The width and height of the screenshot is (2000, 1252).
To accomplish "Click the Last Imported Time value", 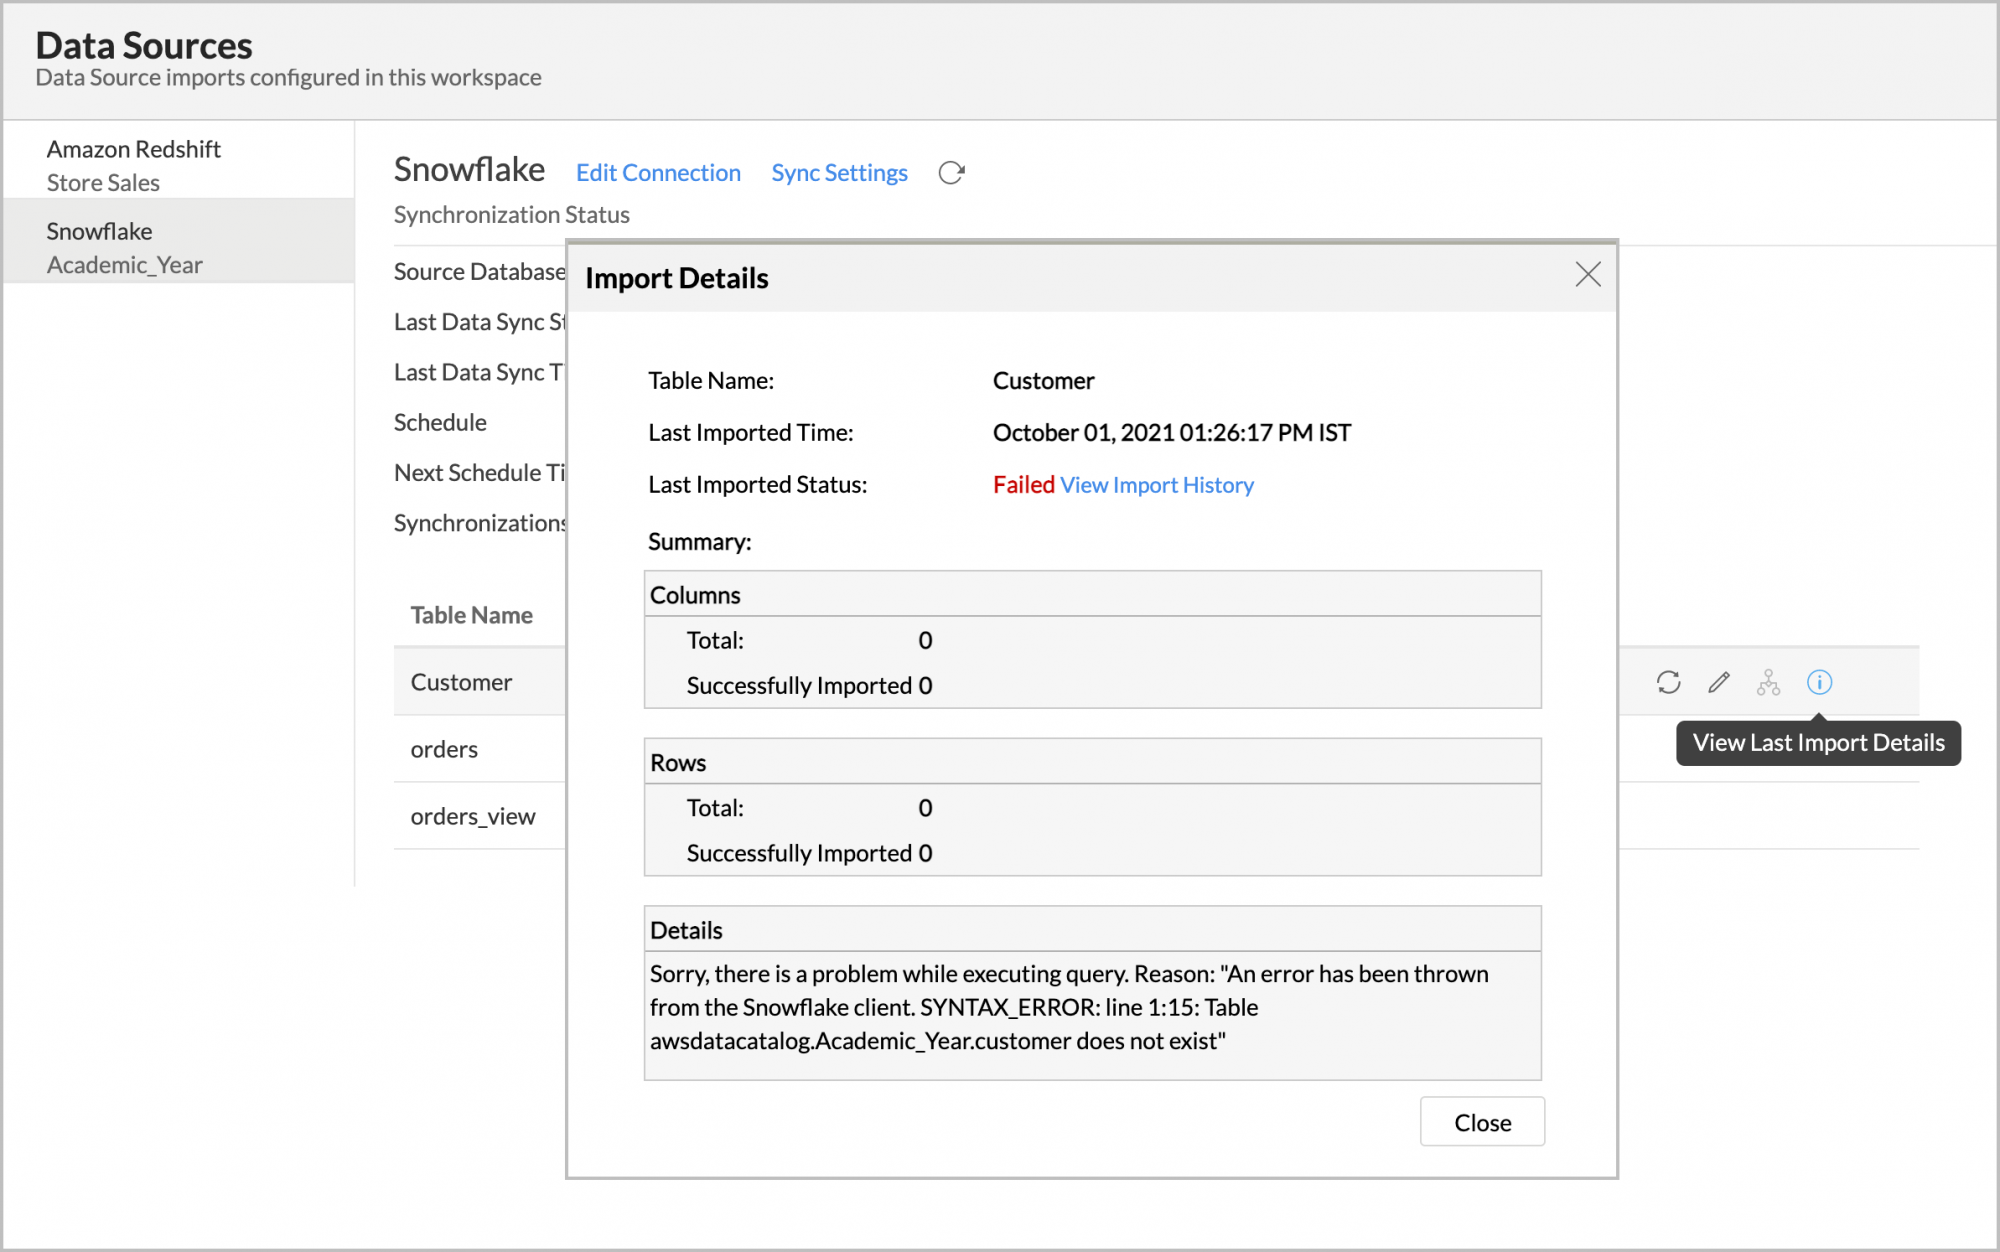I will pos(1171,433).
